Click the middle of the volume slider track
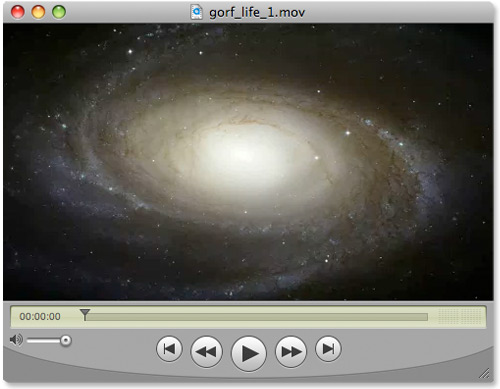The width and height of the screenshot is (500, 389). (x=44, y=340)
